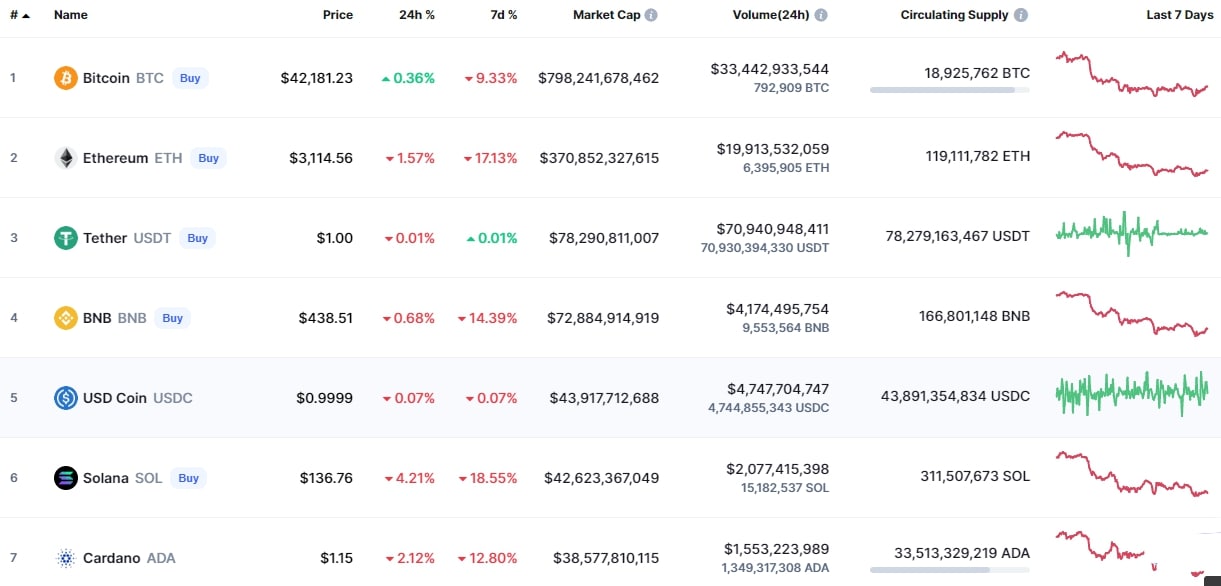Click Ethereum supply 119,111,782 ETH
Viewport: 1221px width, 586px height.
coord(978,156)
